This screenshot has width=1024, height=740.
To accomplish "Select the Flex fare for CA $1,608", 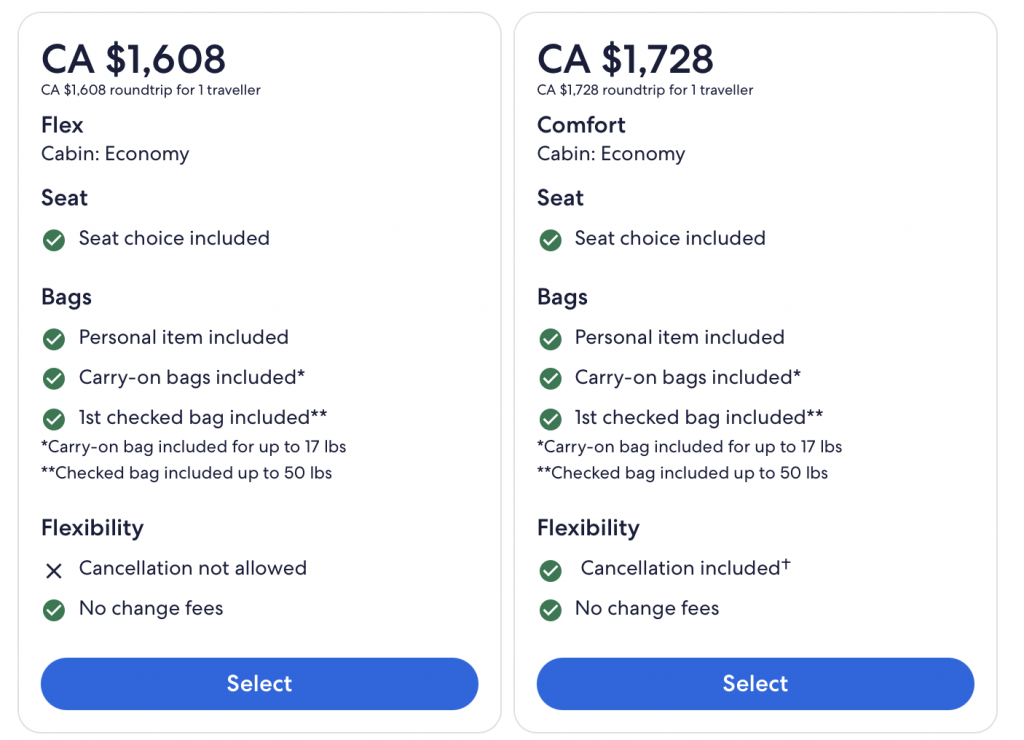I will tap(259, 684).
